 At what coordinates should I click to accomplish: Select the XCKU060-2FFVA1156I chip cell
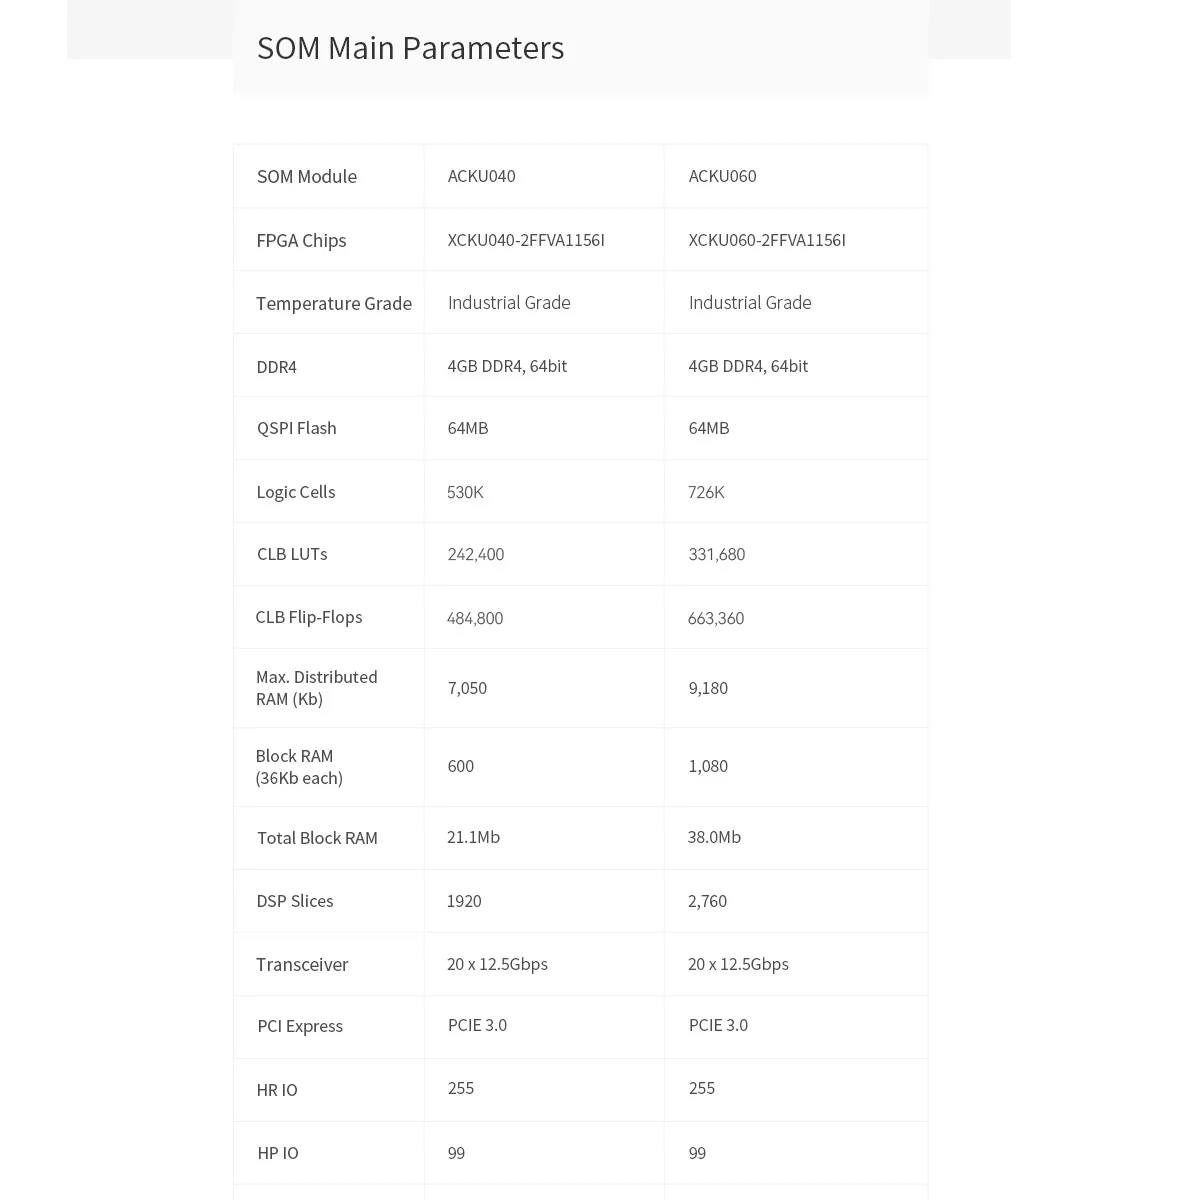coord(767,240)
